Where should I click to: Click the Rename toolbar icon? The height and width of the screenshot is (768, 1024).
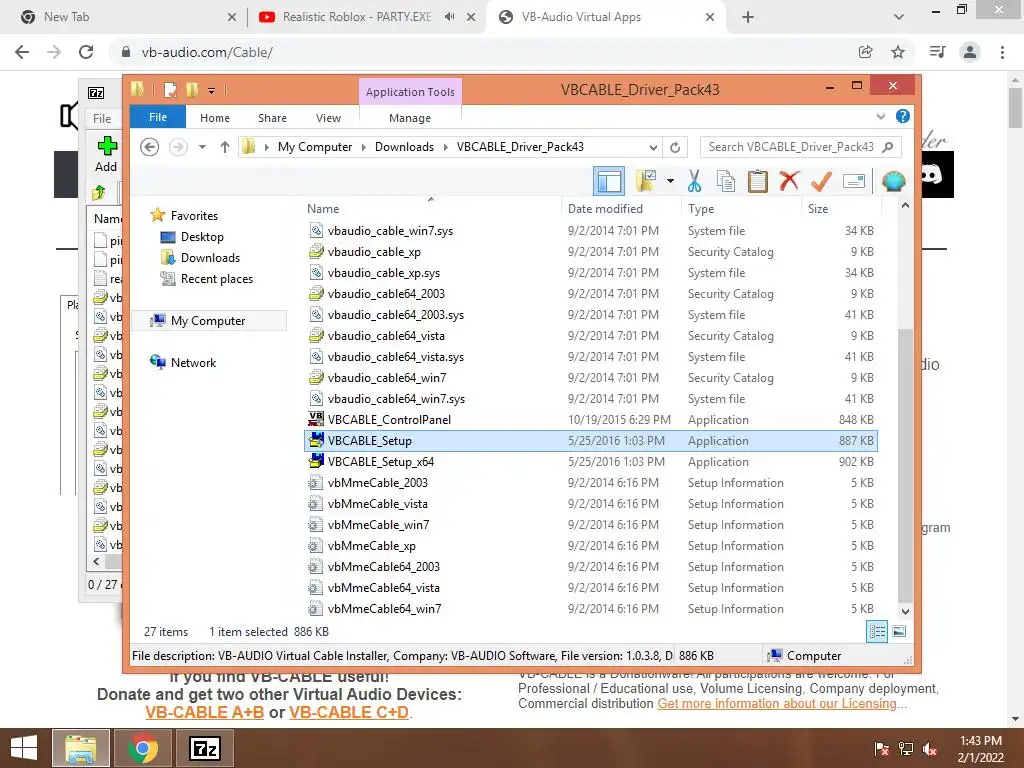[854, 181]
